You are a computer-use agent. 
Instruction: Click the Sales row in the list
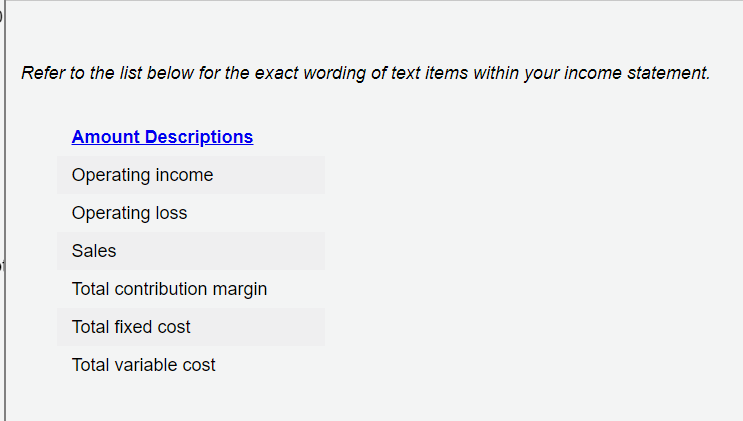click(x=94, y=251)
